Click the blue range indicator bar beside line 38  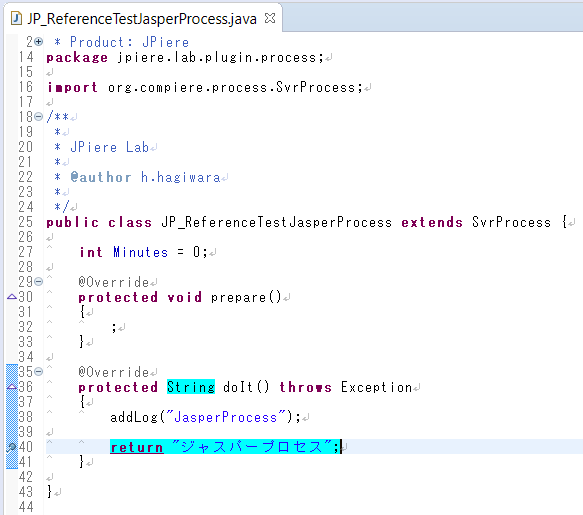(x=12, y=417)
